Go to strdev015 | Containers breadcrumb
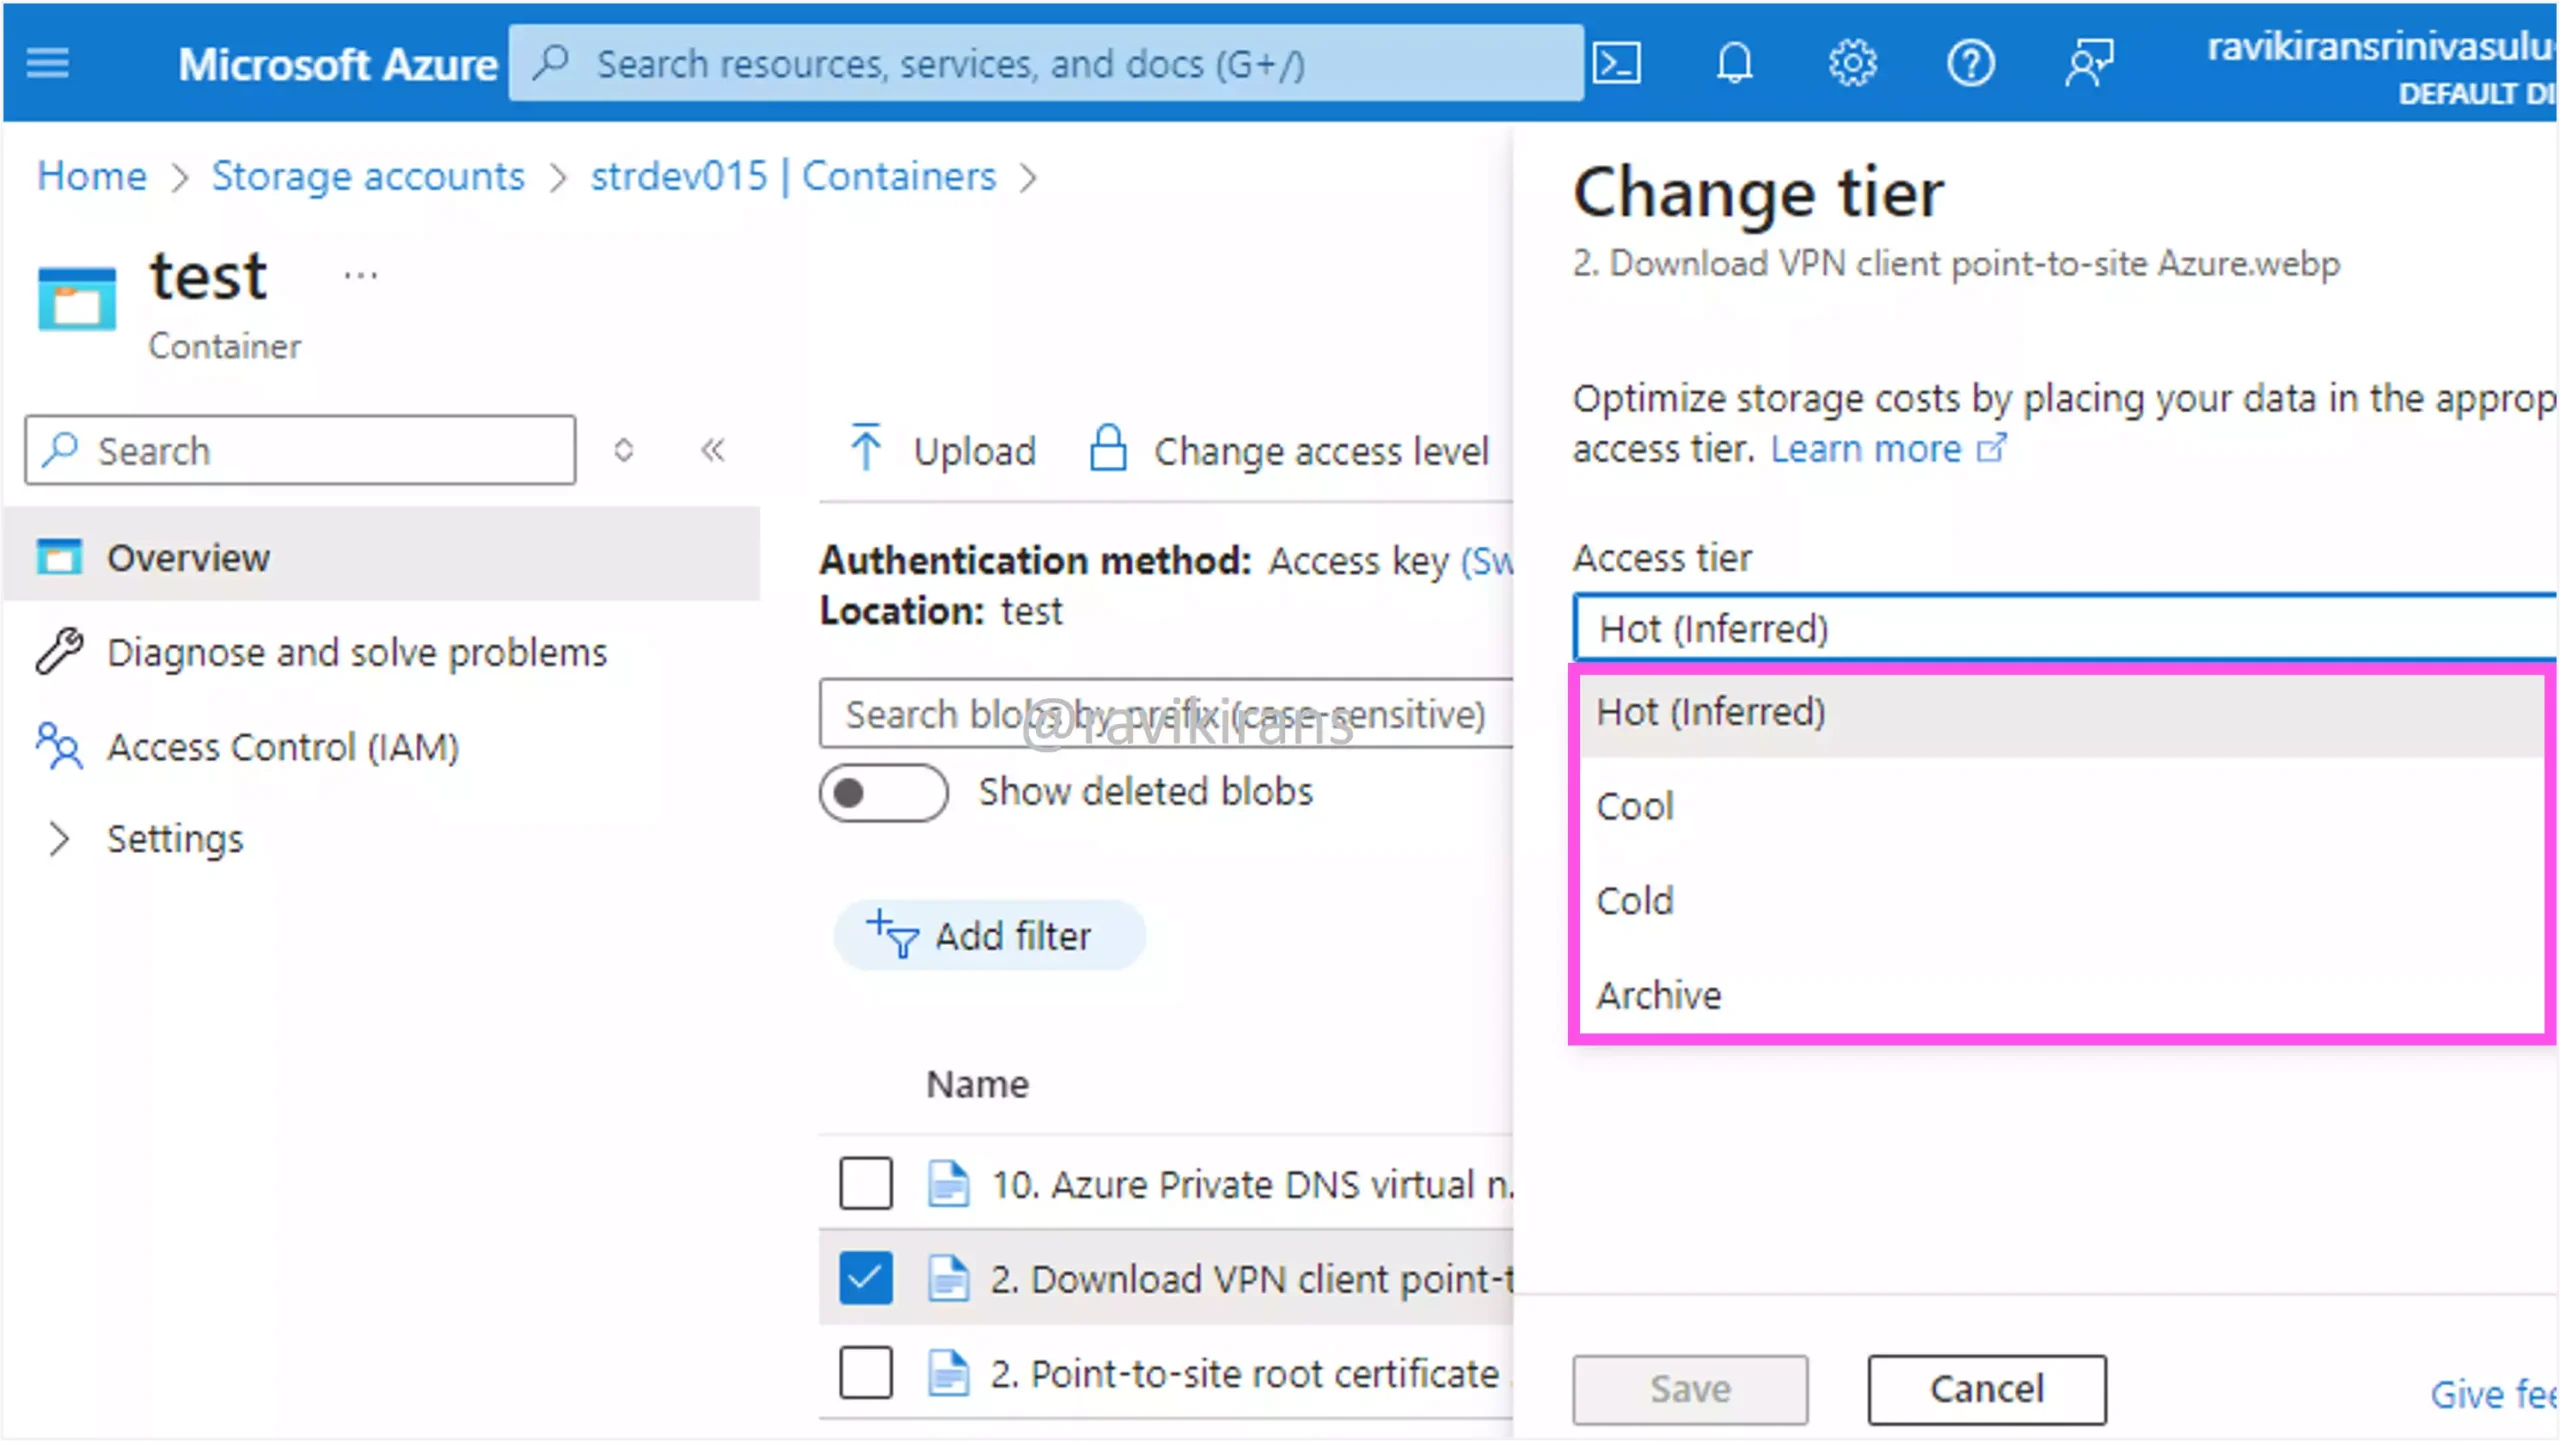Image resolution: width=2560 pixels, height=1441 pixels. [793, 176]
